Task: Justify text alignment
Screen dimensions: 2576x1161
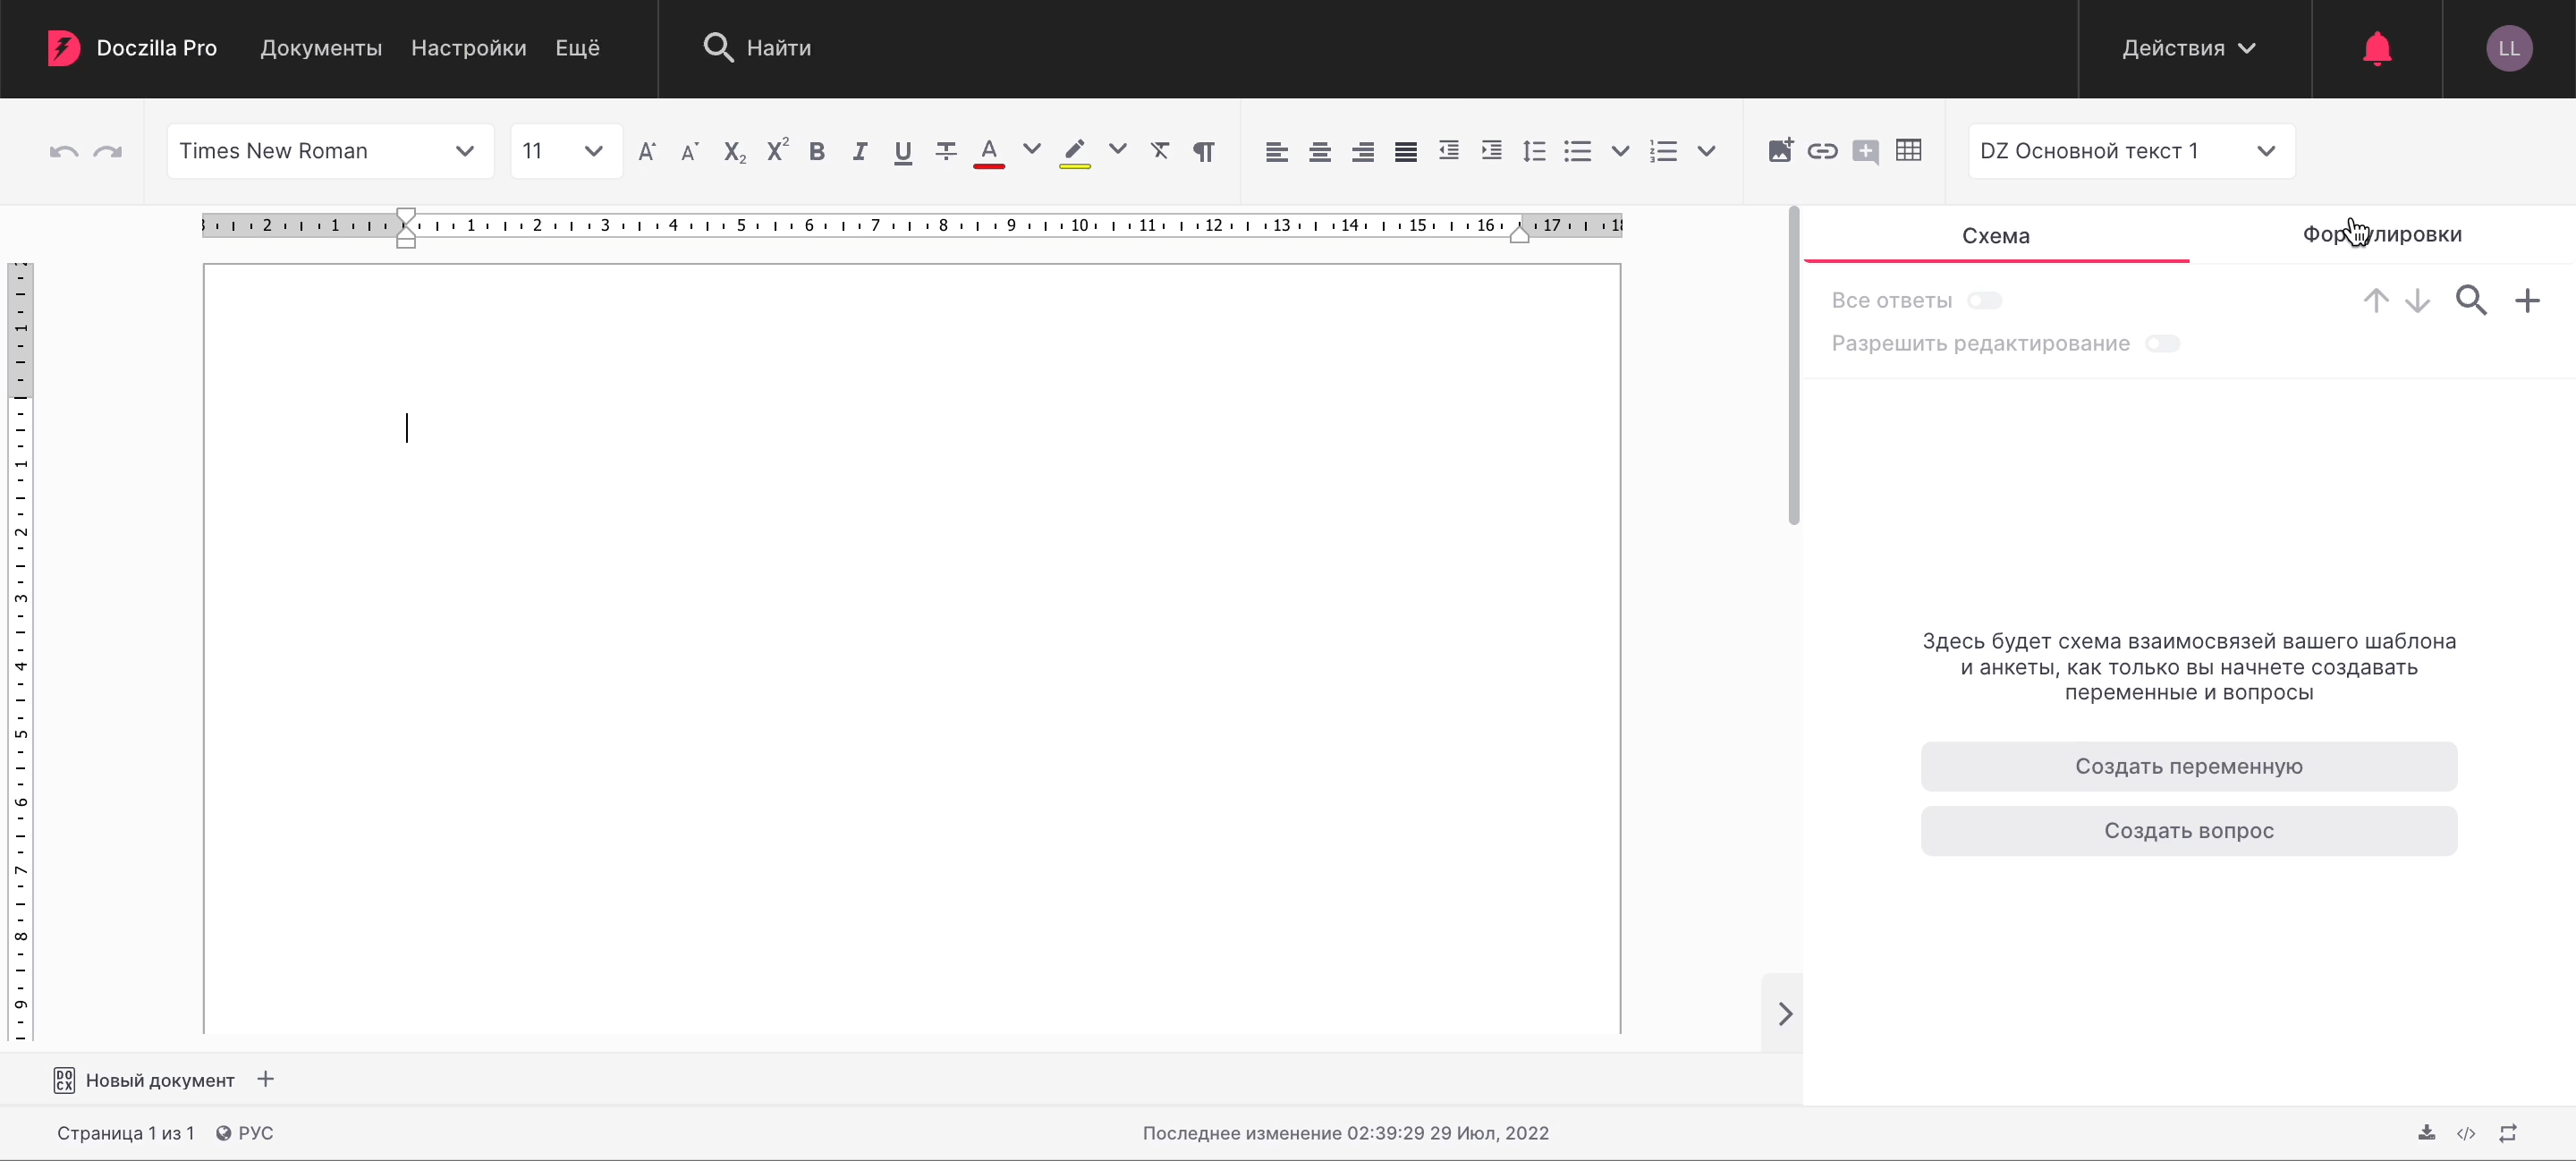Action: (x=1405, y=151)
